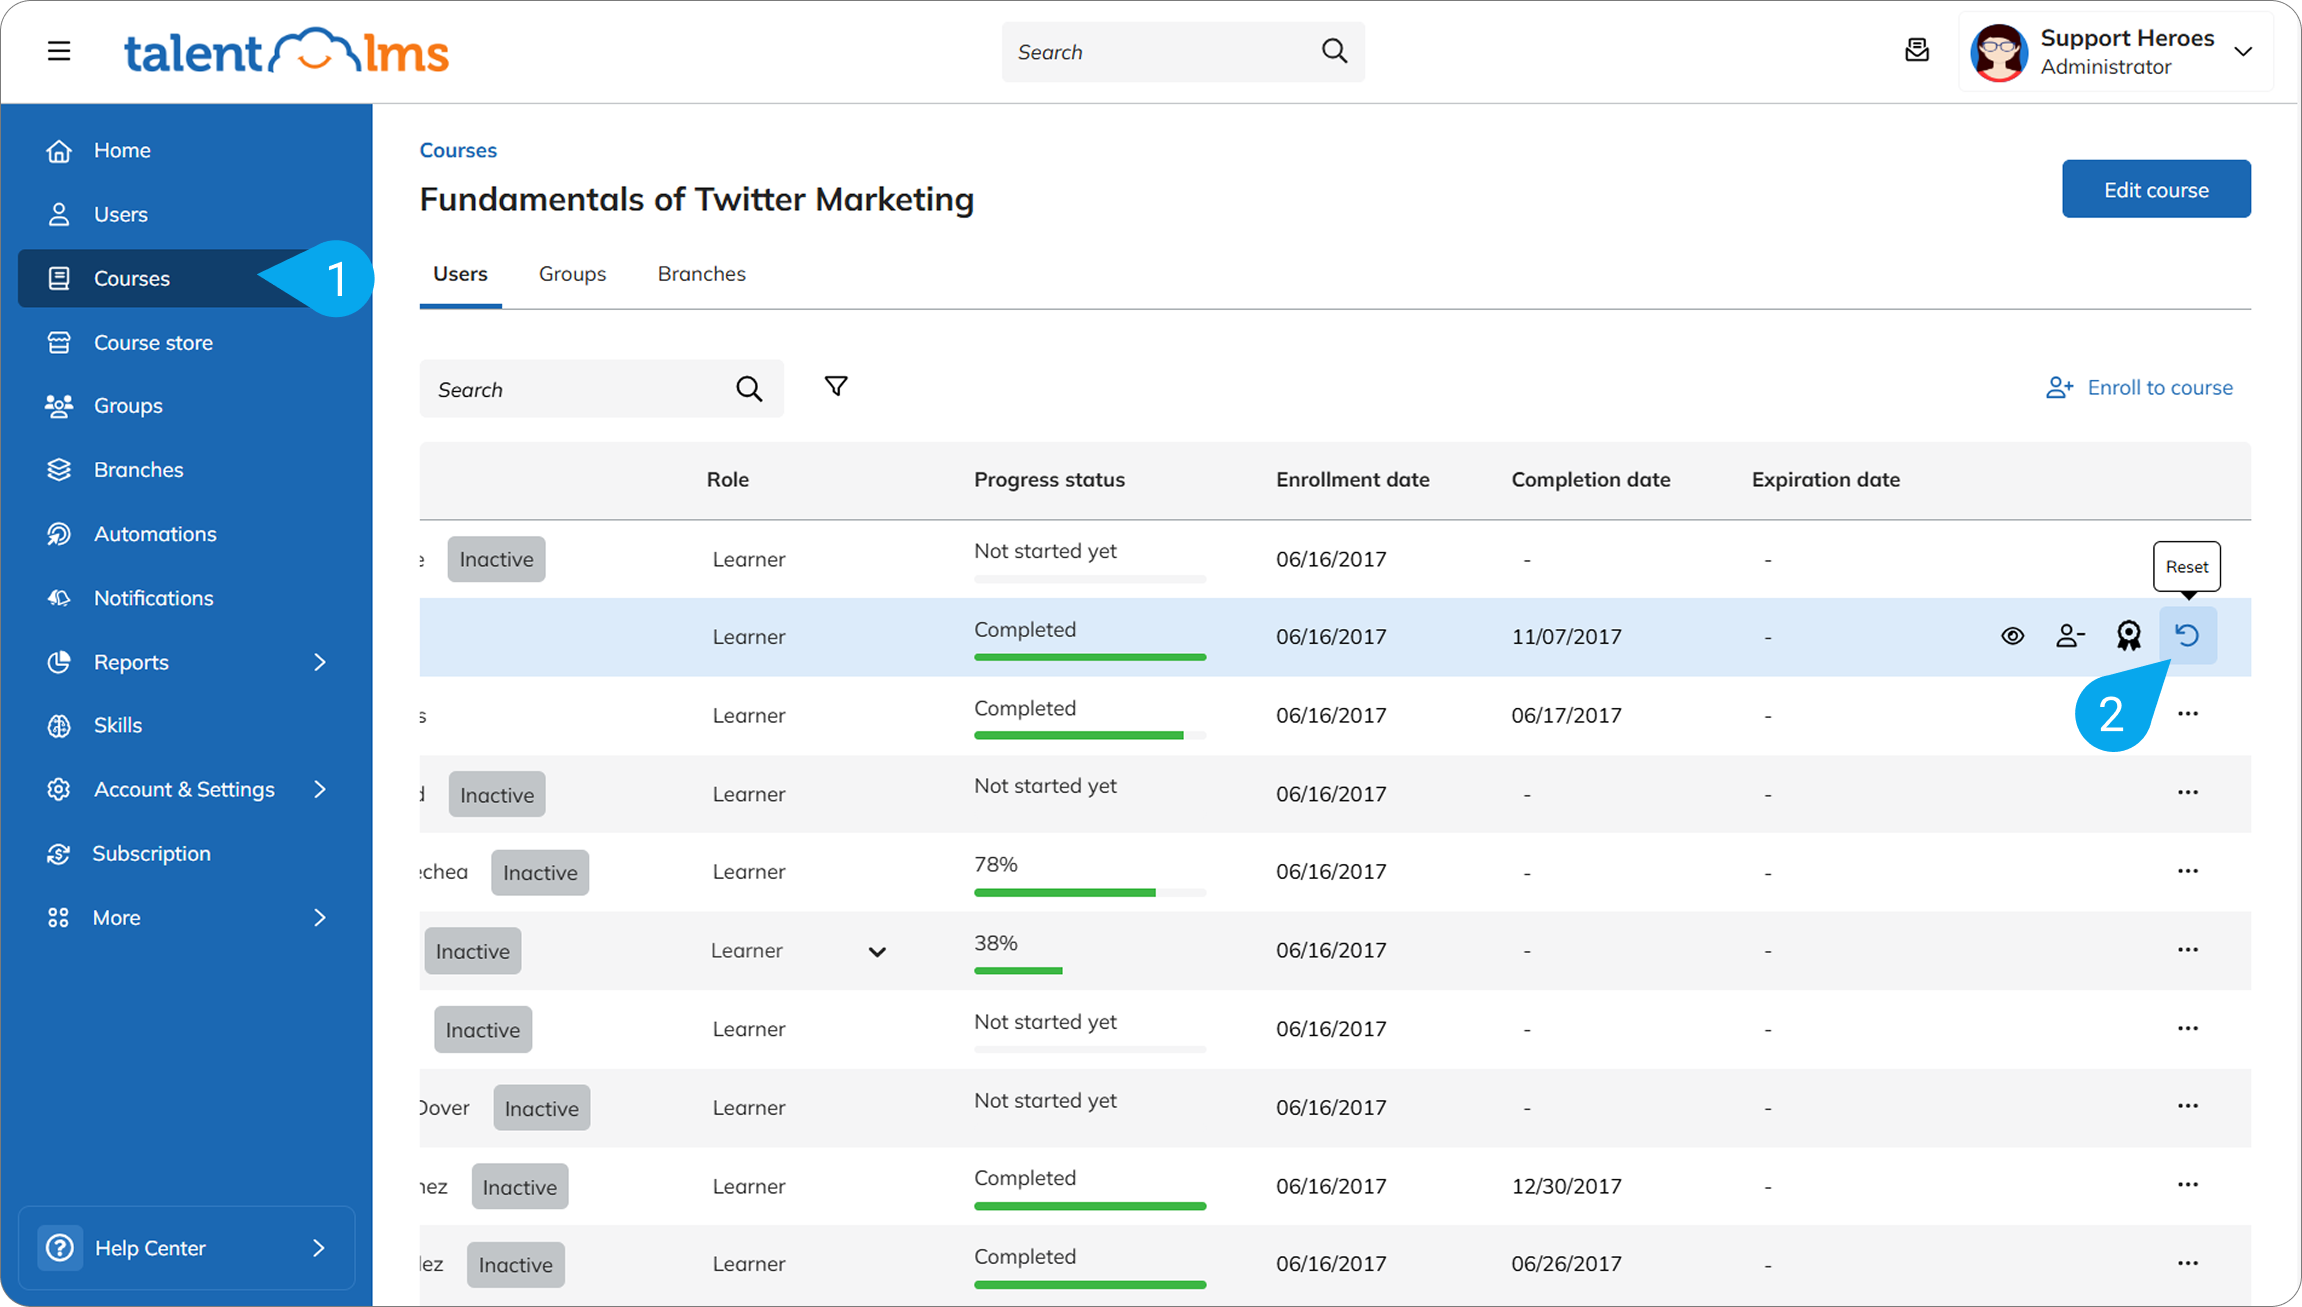Open more options for 12/30/2017 completion row
This screenshot has height=1307, width=2302.
2188,1185
